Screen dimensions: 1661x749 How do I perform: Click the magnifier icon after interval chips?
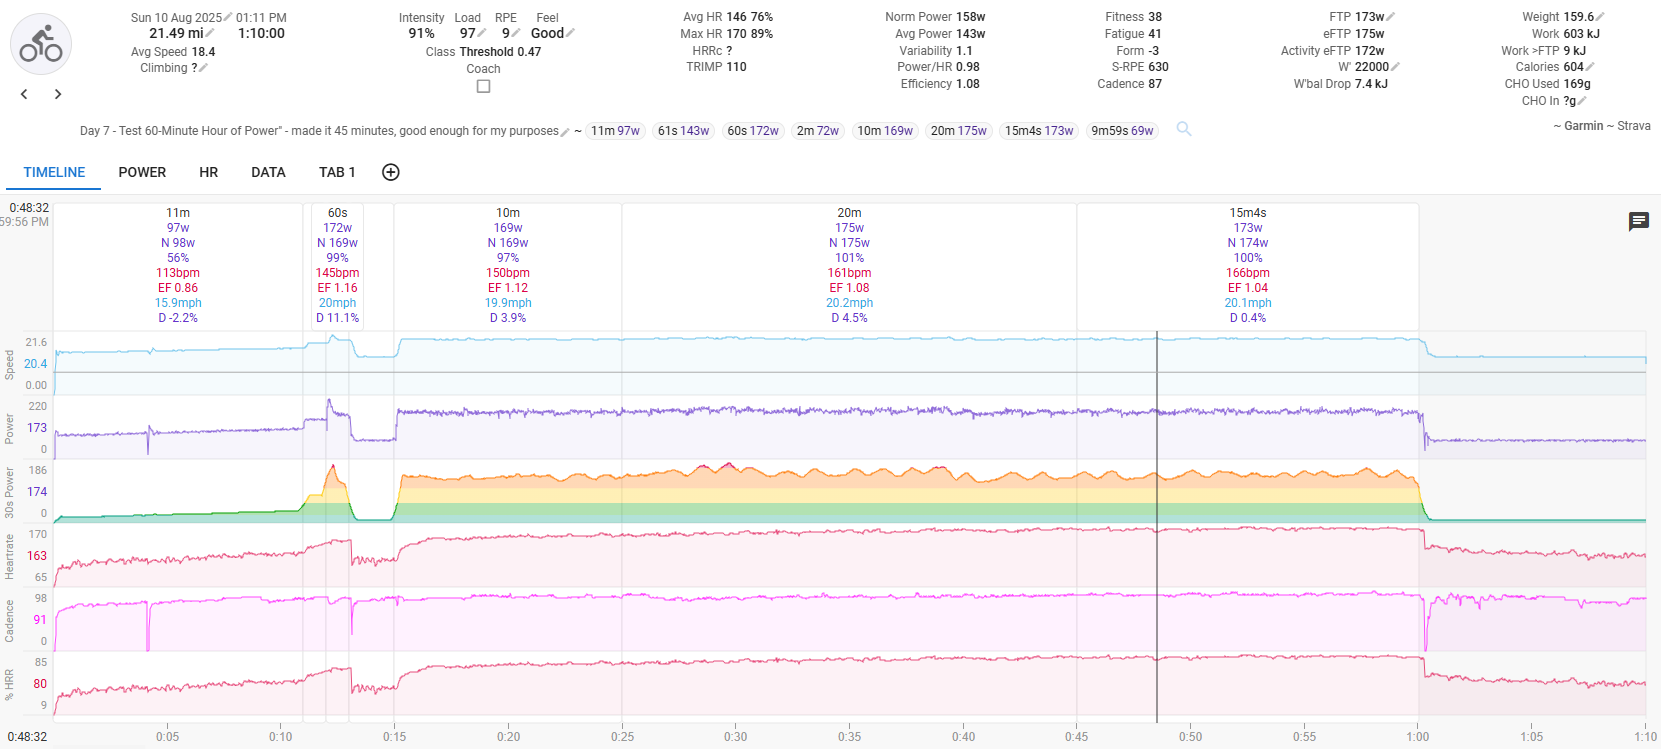pyautogui.click(x=1184, y=129)
